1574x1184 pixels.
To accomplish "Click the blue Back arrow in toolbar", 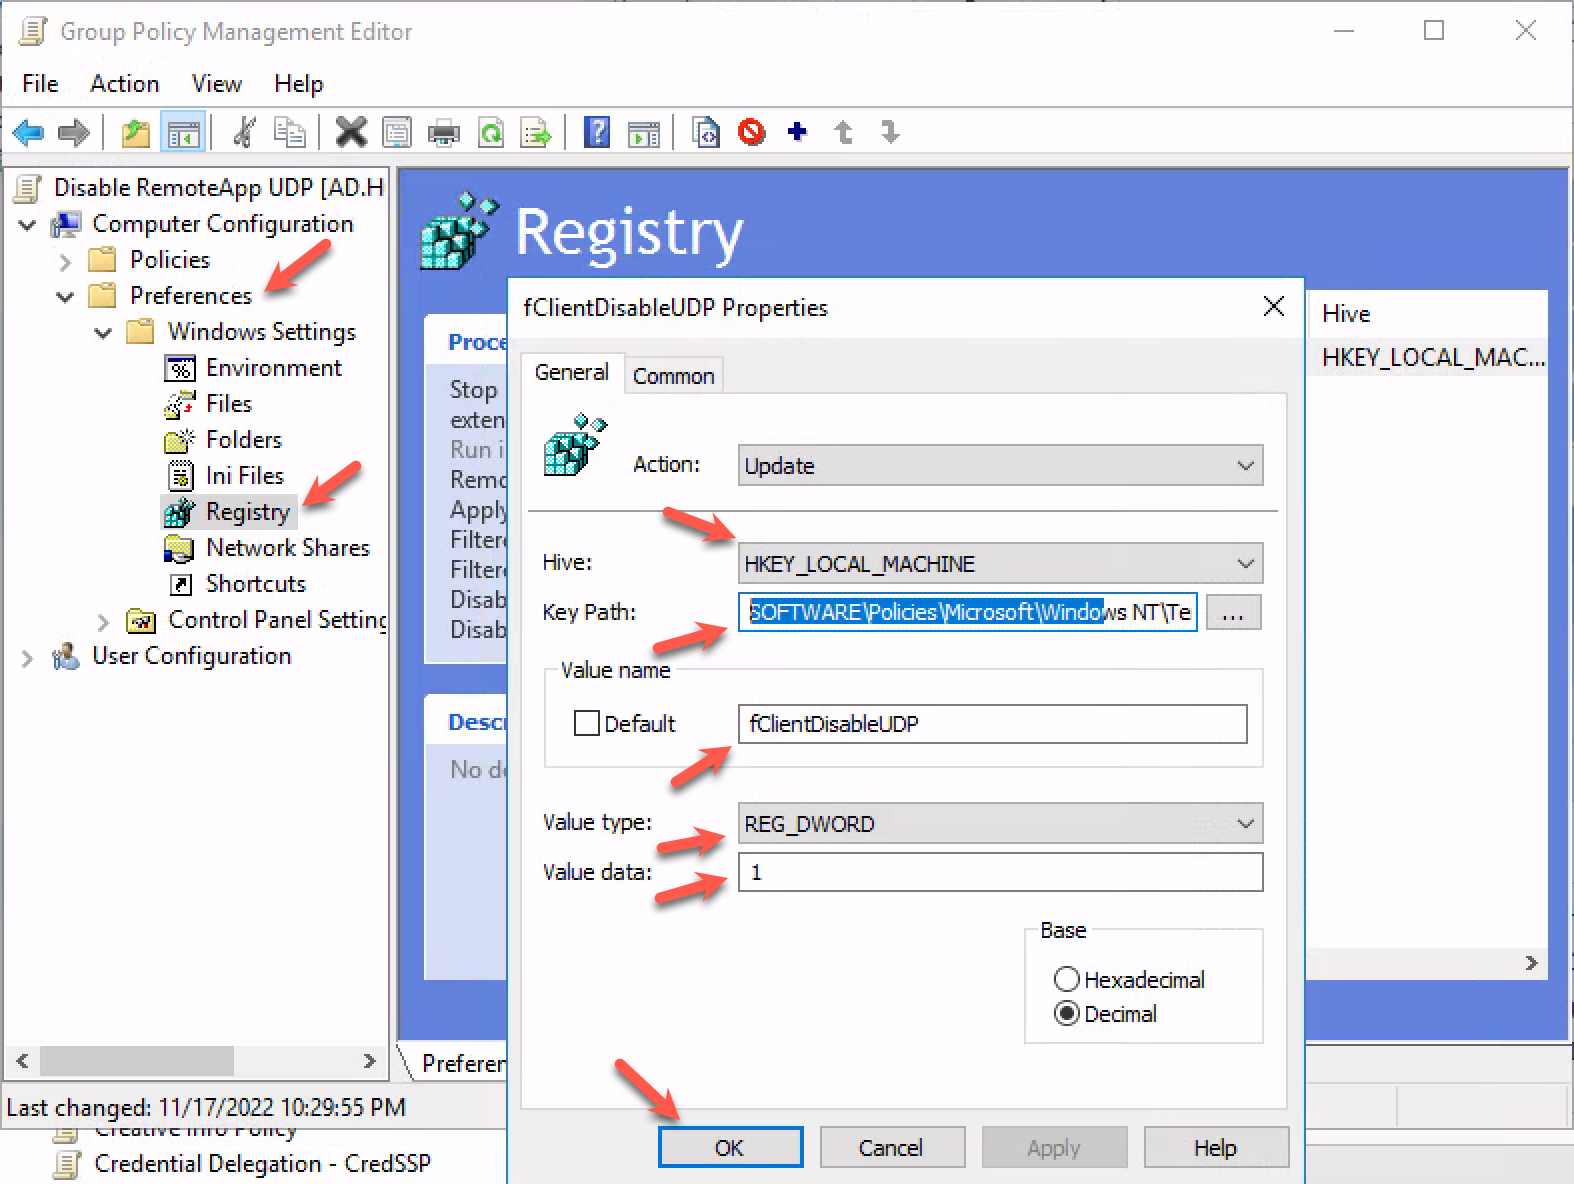I will pos(28,132).
